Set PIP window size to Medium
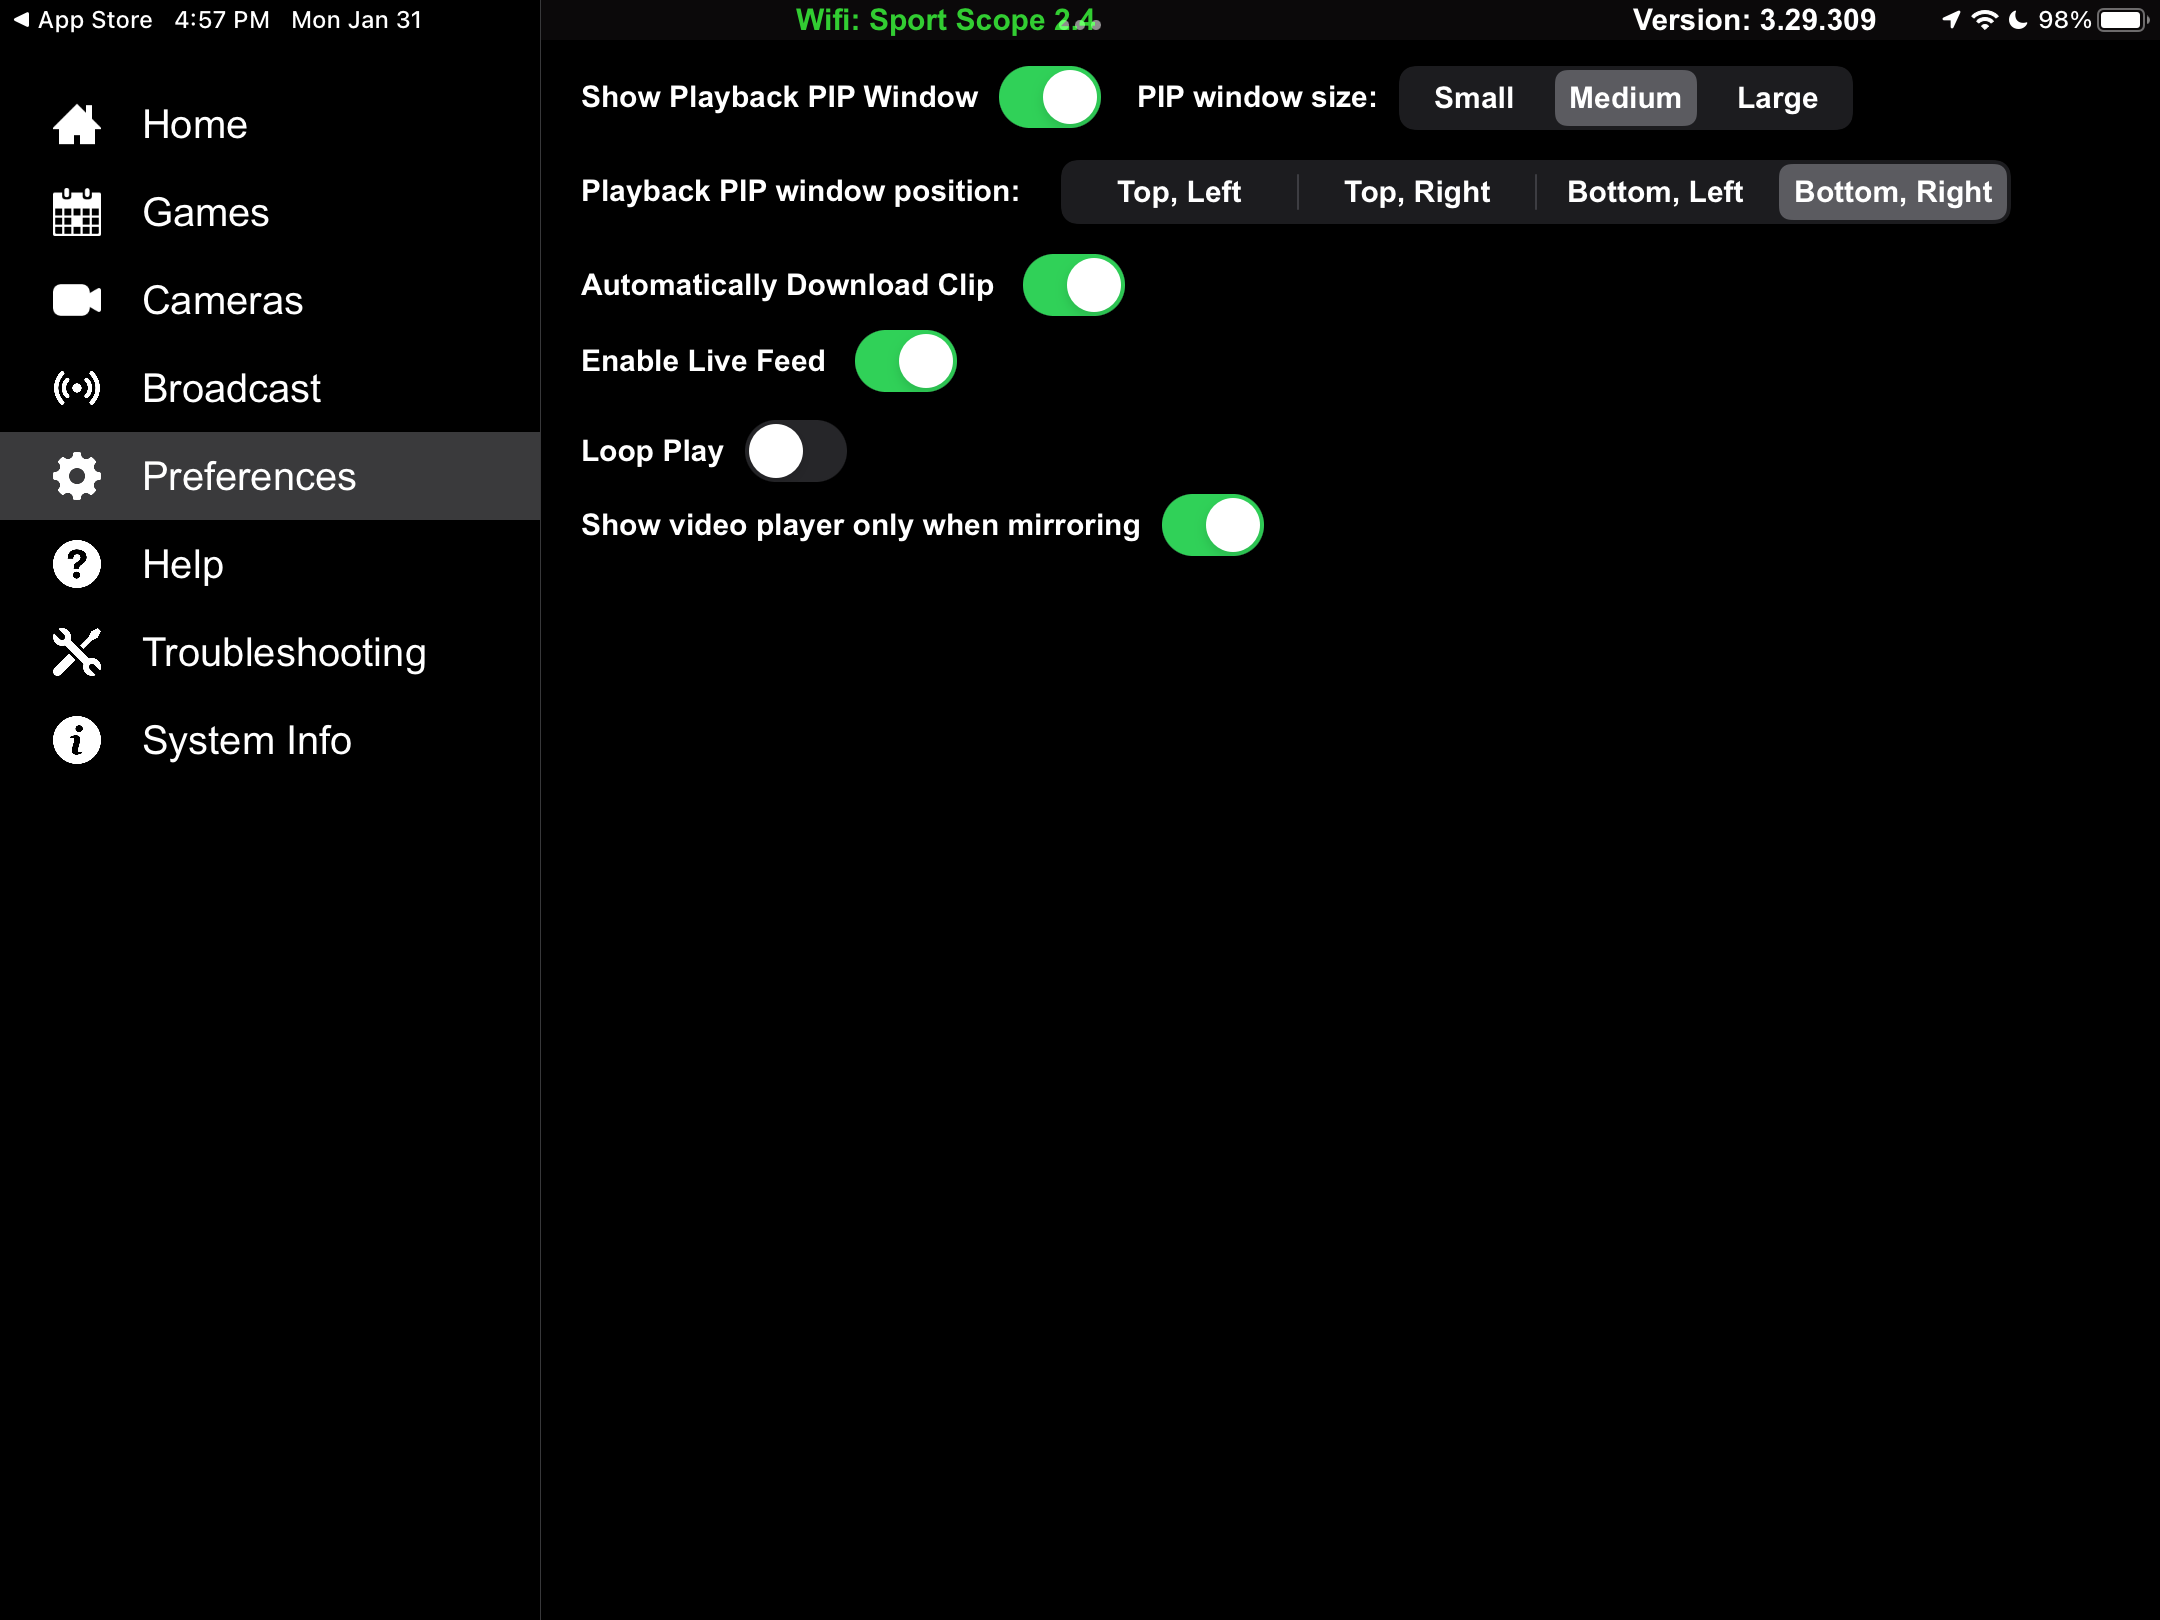 pos(1625,98)
